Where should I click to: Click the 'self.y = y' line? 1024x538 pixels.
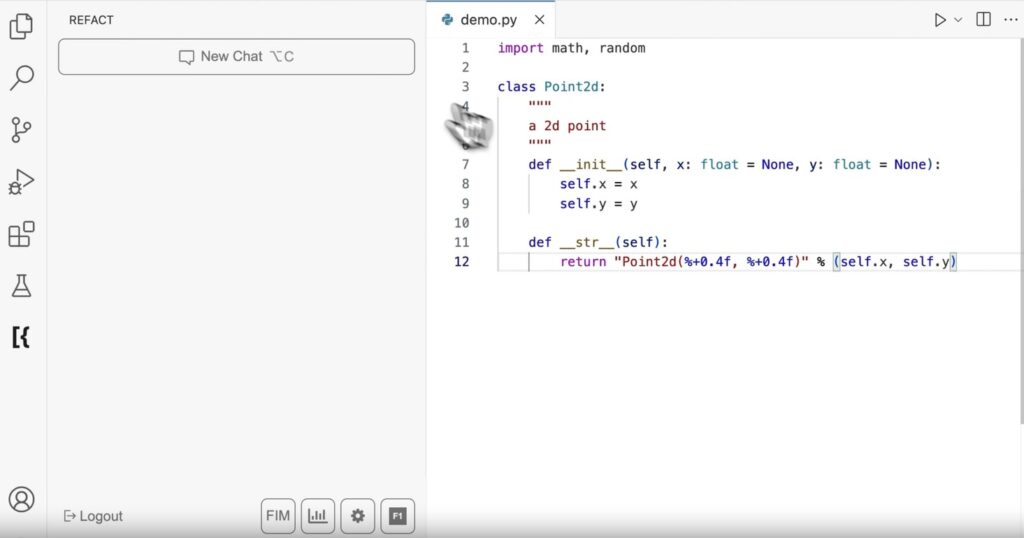598,204
